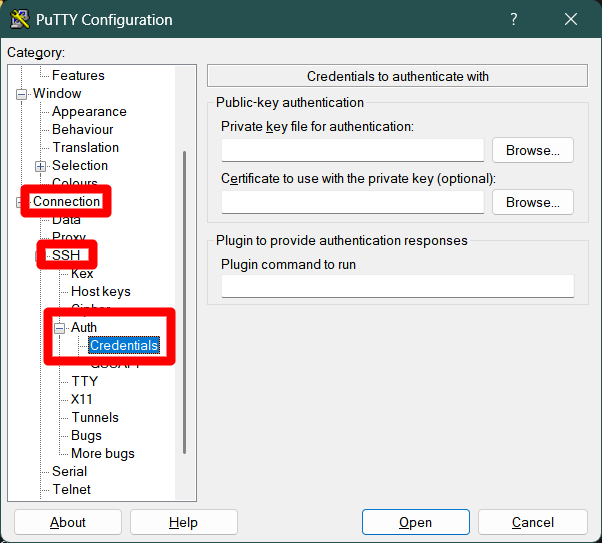
Task: Open the Tunnels settings category
Action: pos(95,417)
